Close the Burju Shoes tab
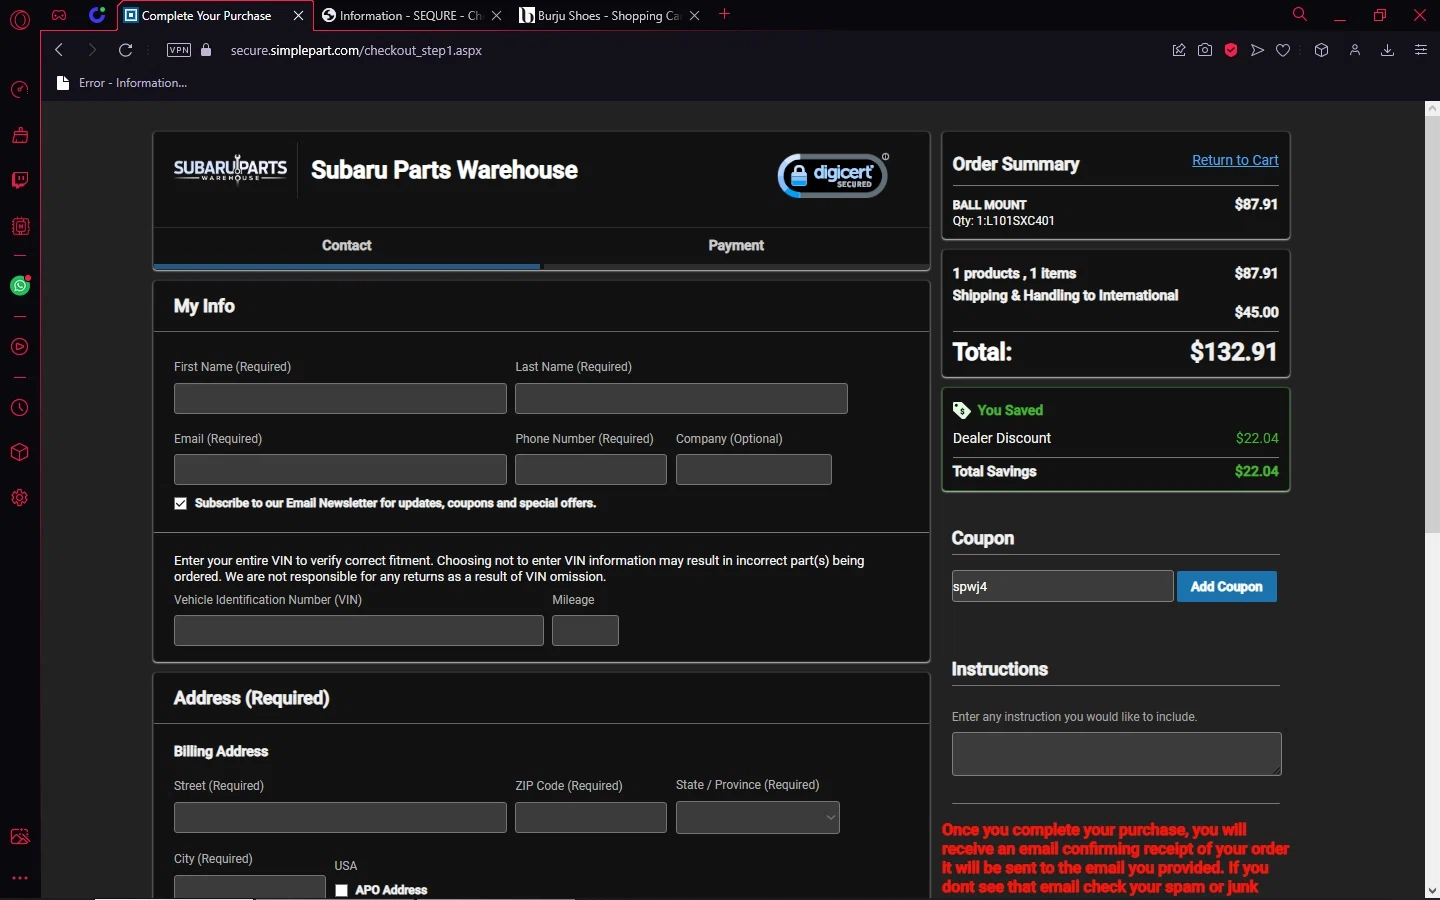 pyautogui.click(x=694, y=15)
